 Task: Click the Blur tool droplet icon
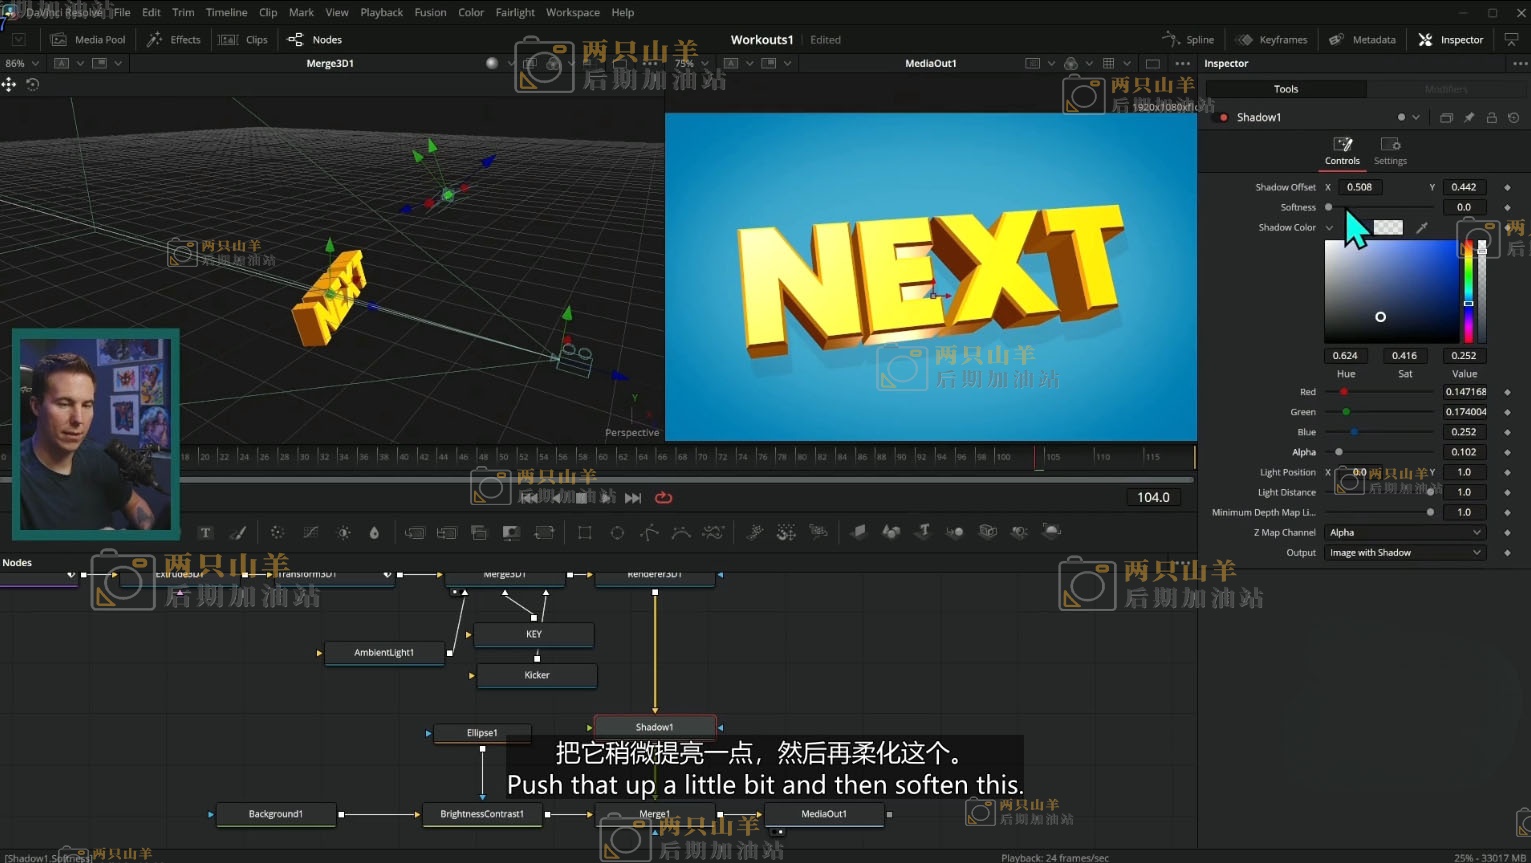[x=374, y=533]
